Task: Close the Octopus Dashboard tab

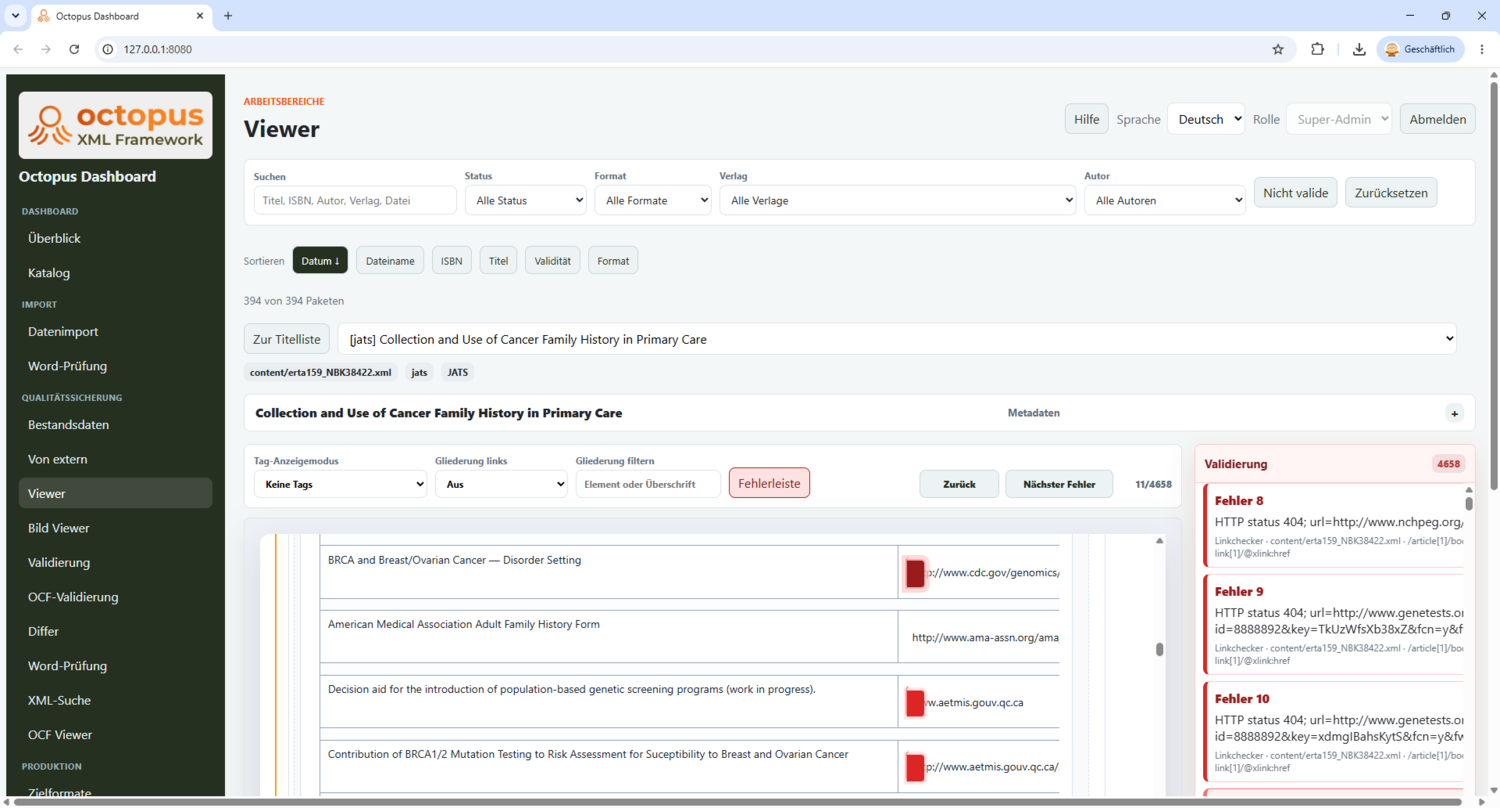Action: [200, 16]
